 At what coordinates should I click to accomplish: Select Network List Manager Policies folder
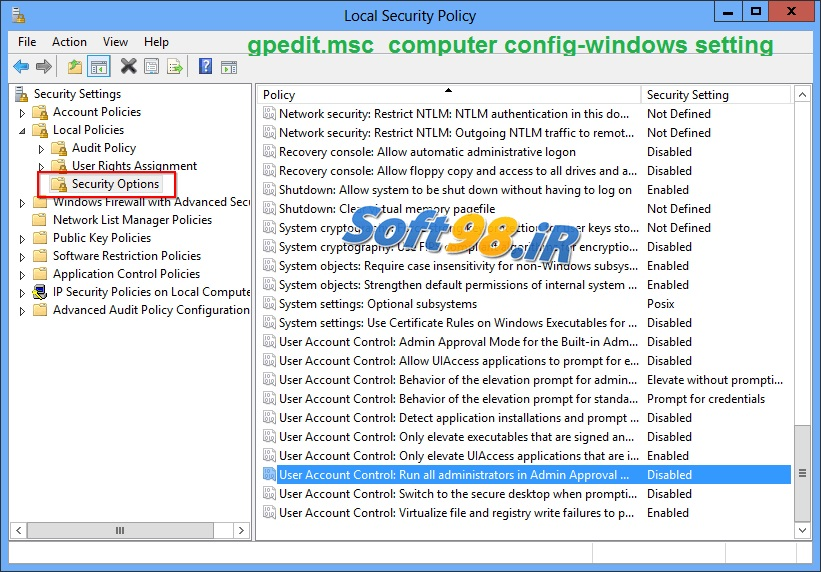click(x=132, y=220)
